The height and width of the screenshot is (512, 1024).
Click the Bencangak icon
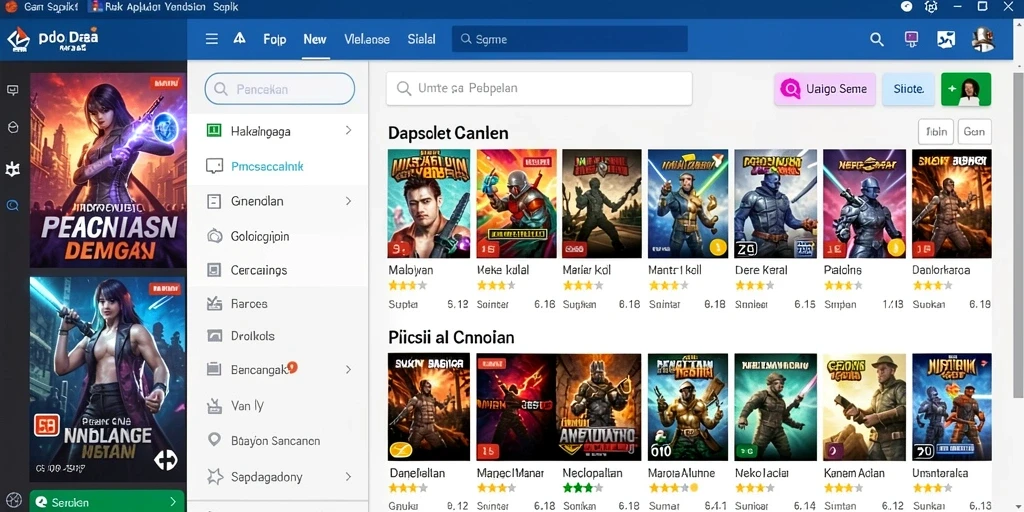tap(214, 369)
